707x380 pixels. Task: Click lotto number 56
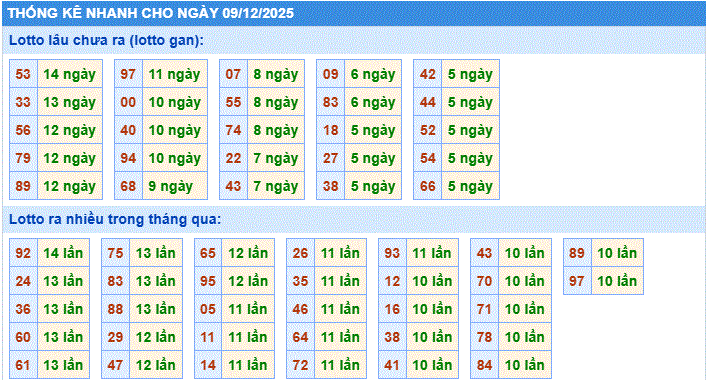[23, 130]
